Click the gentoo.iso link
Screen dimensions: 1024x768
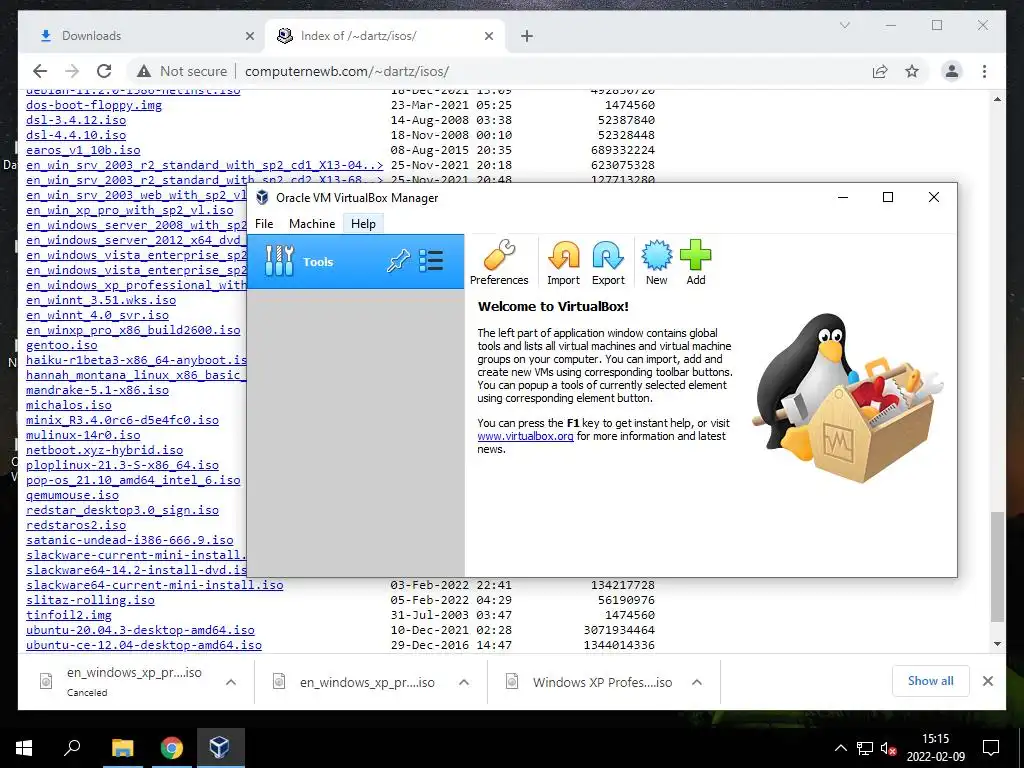61,345
